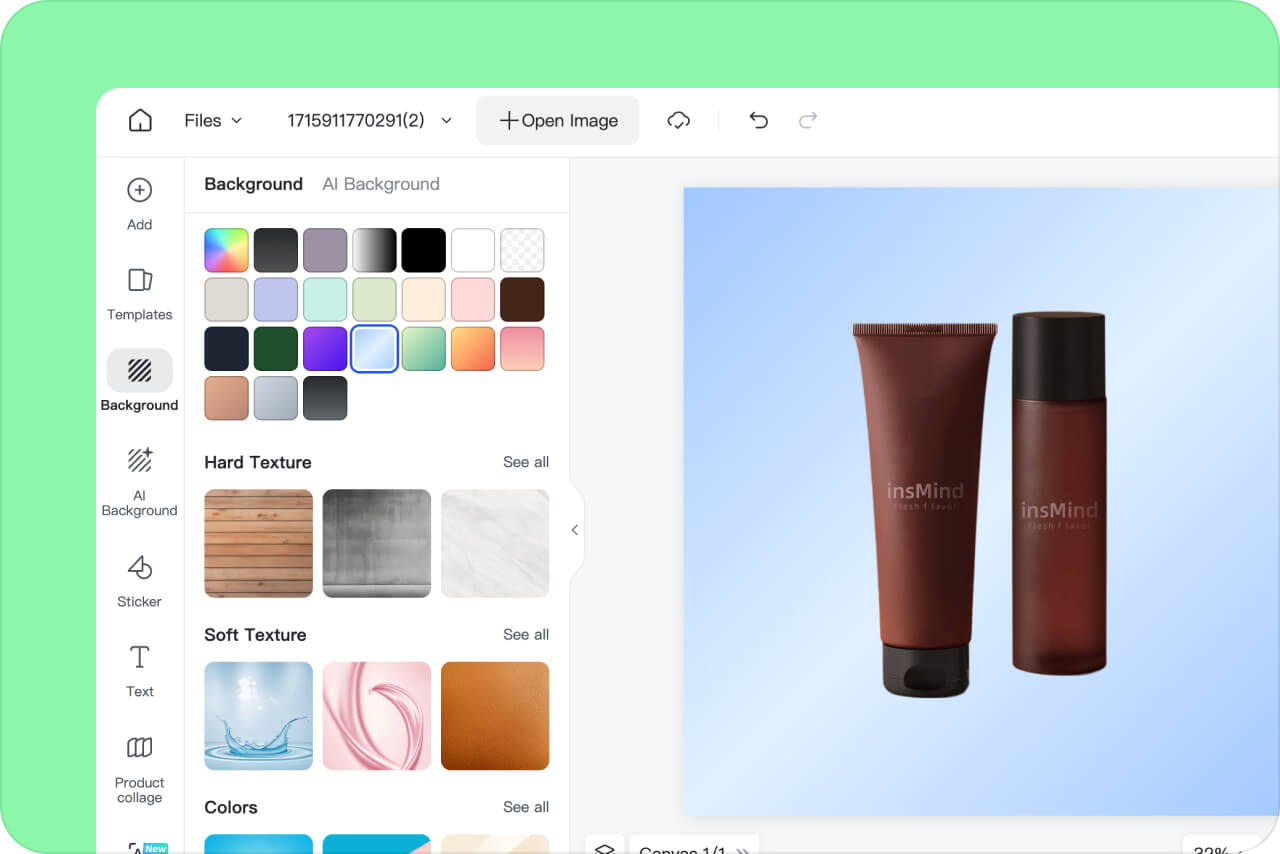
Task: Select the Background tool in sidebar
Action: pos(140,381)
